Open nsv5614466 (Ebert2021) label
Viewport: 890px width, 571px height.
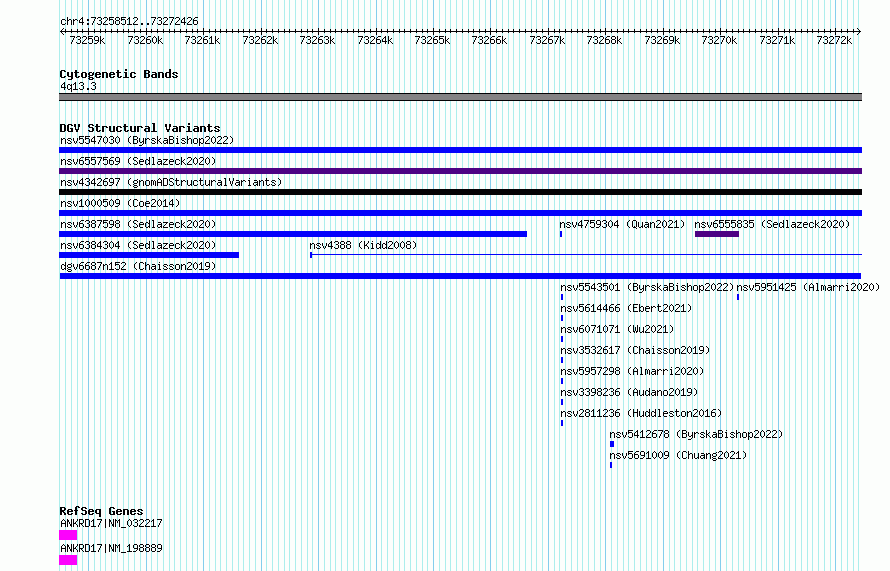[626, 308]
